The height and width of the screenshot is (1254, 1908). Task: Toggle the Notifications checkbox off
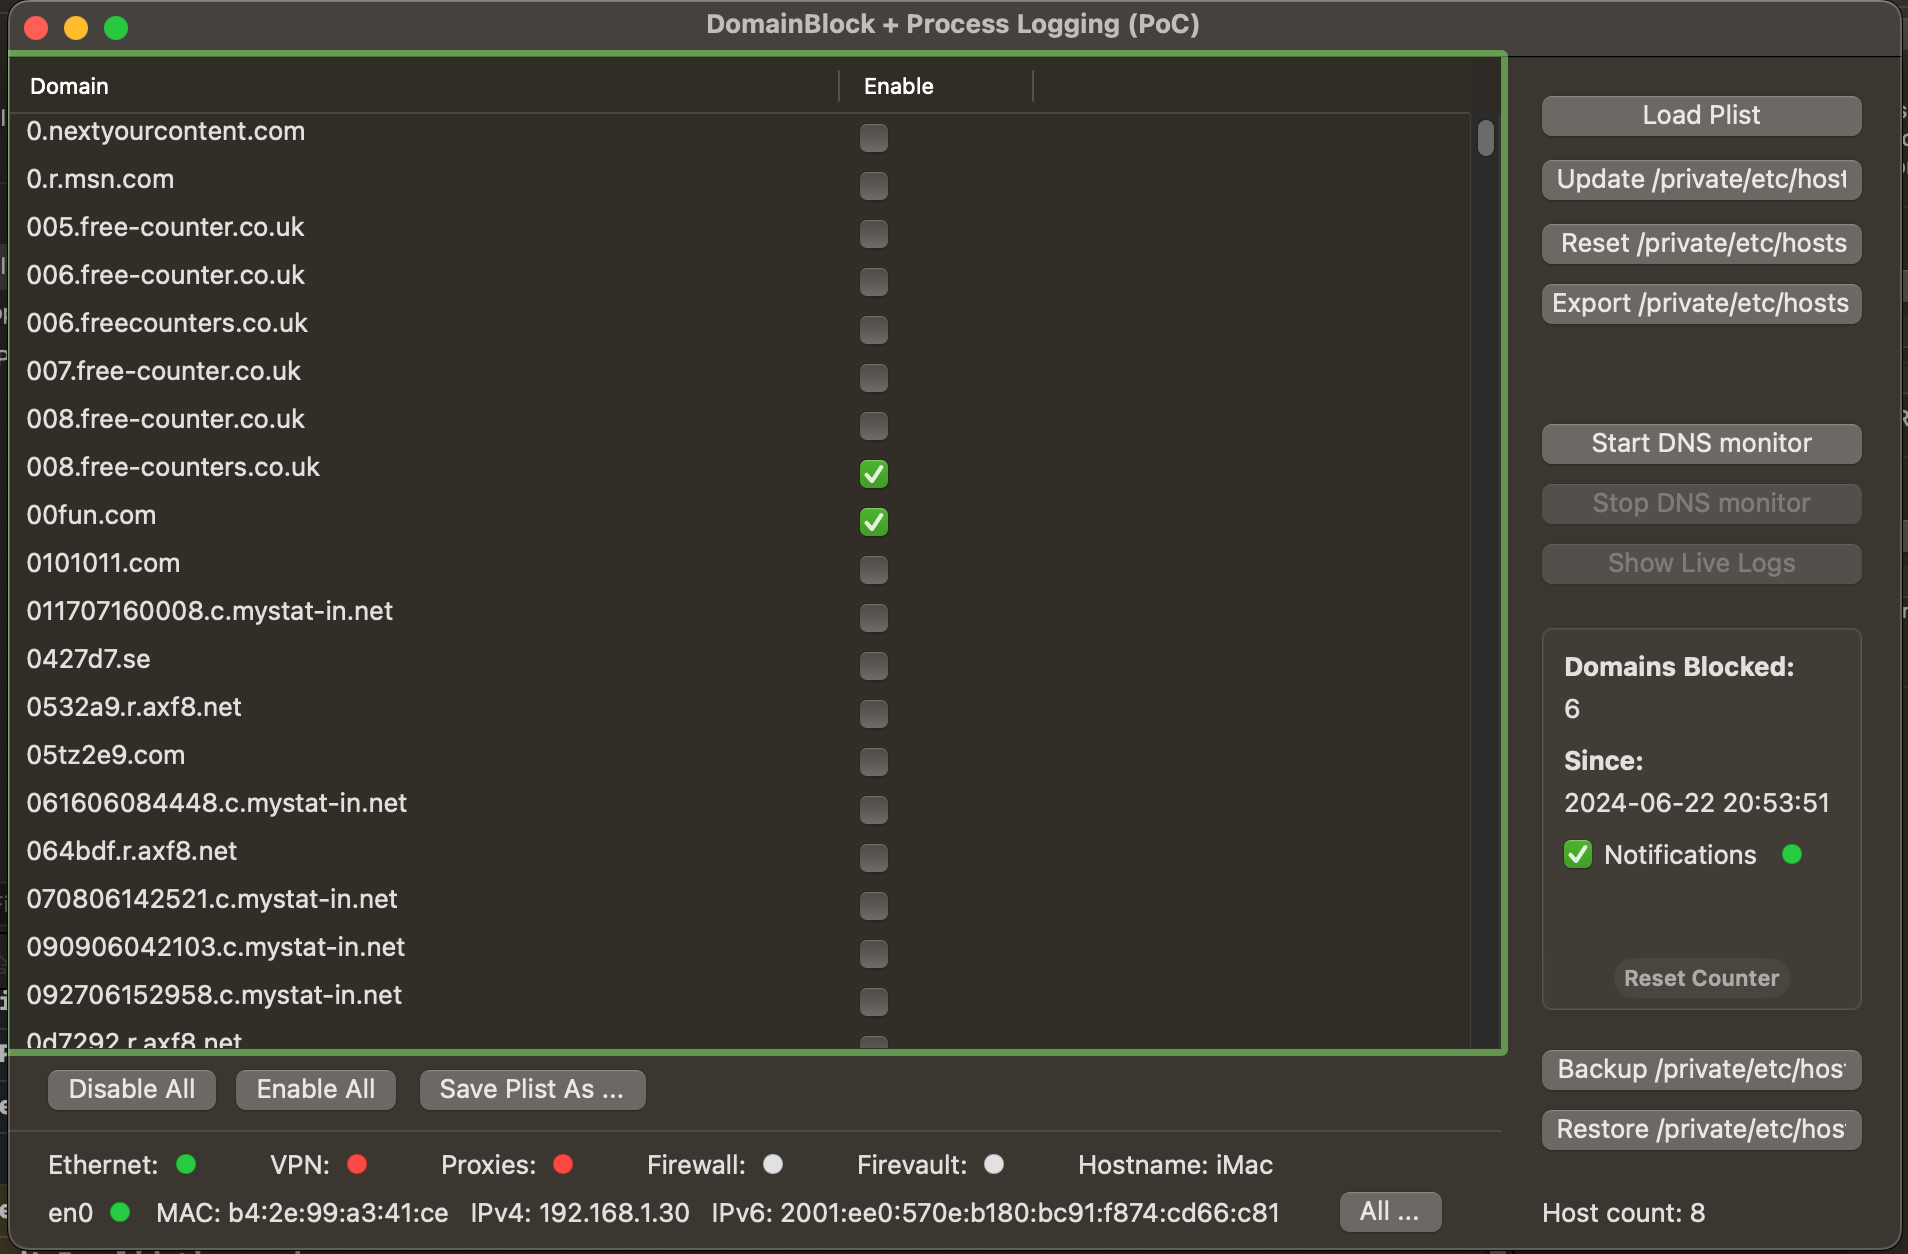pos(1578,854)
